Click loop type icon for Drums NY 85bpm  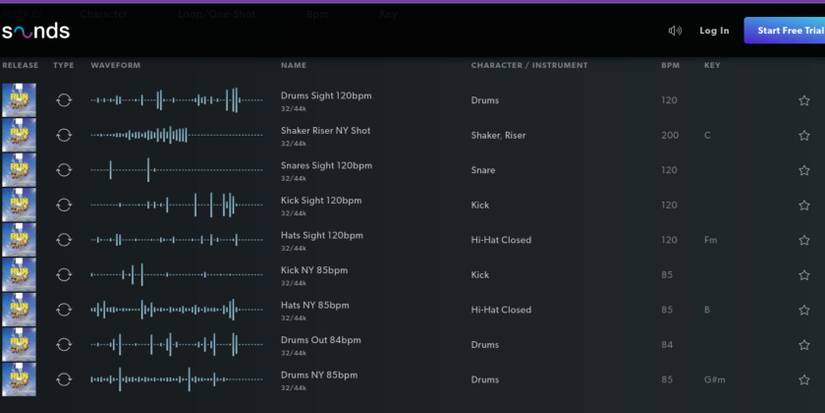64,379
